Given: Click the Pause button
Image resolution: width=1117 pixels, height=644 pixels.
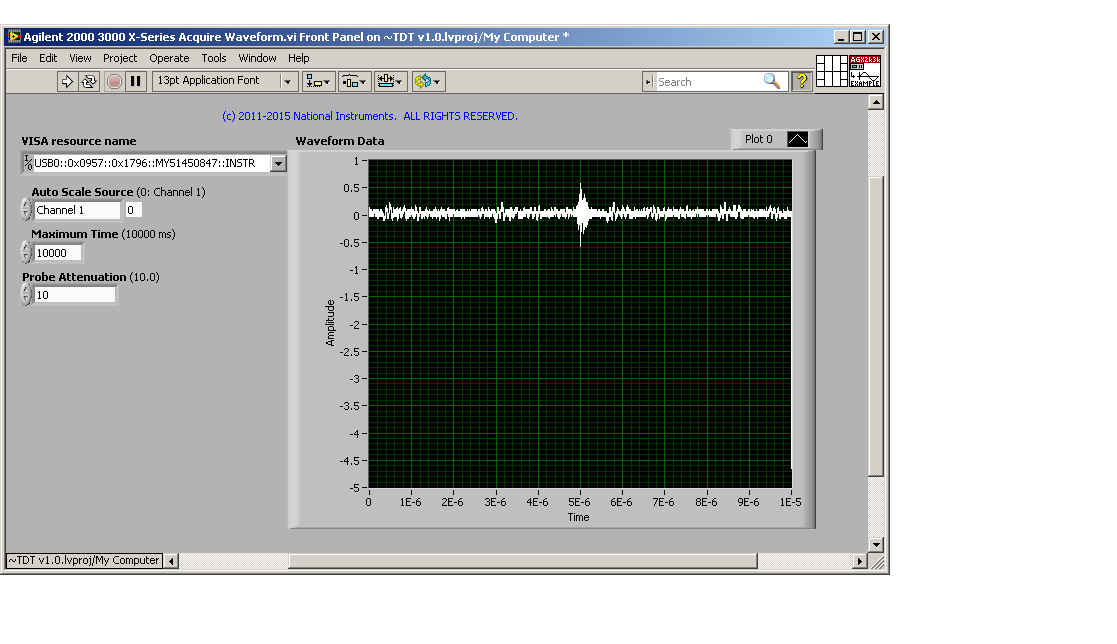Looking at the screenshot, I should 135,81.
